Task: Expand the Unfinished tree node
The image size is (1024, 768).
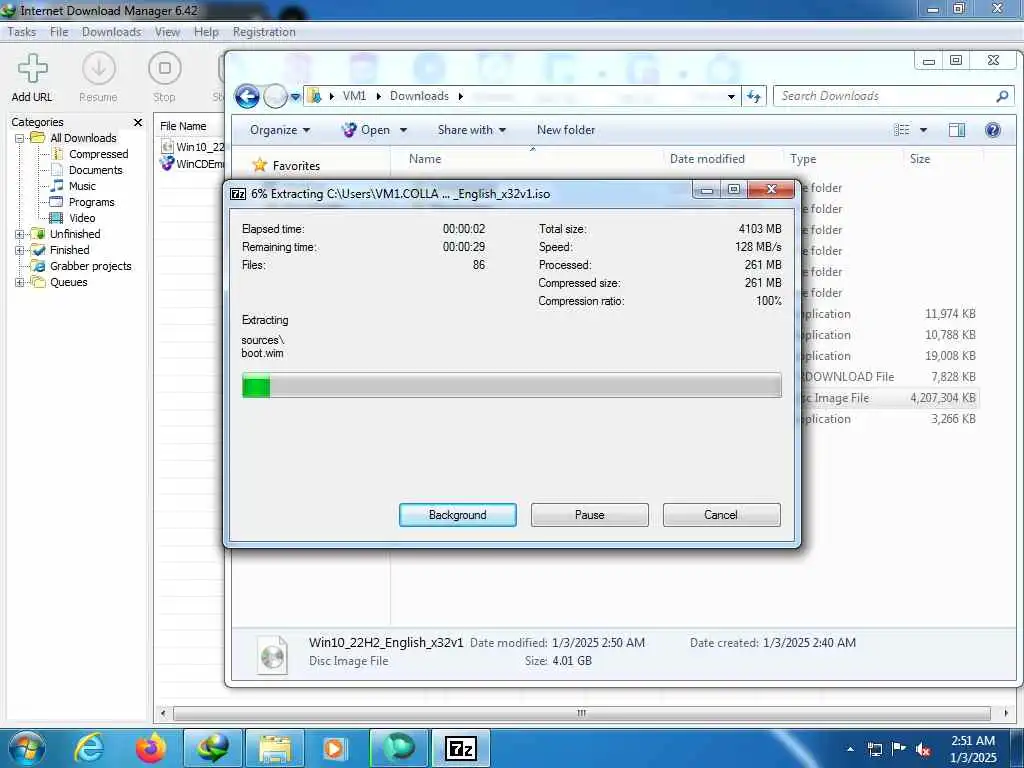Action: coord(20,234)
